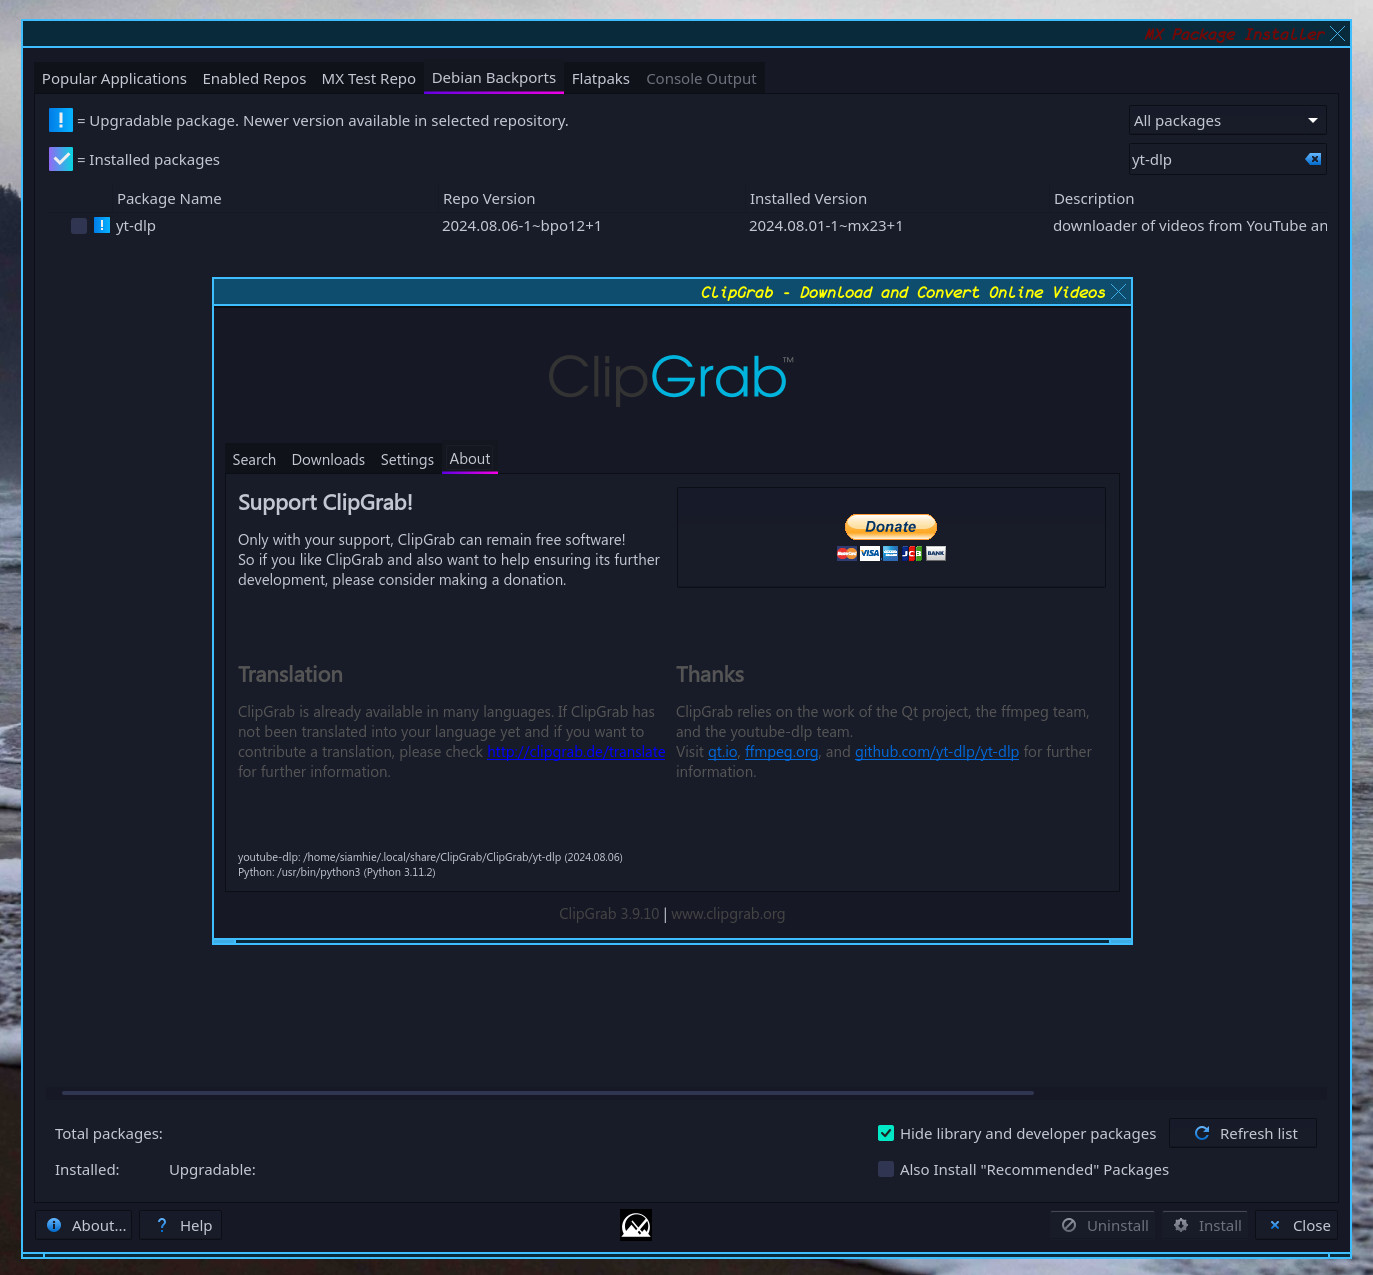Select the ClipGrab About tab
The height and width of the screenshot is (1275, 1373).
pyautogui.click(x=470, y=459)
